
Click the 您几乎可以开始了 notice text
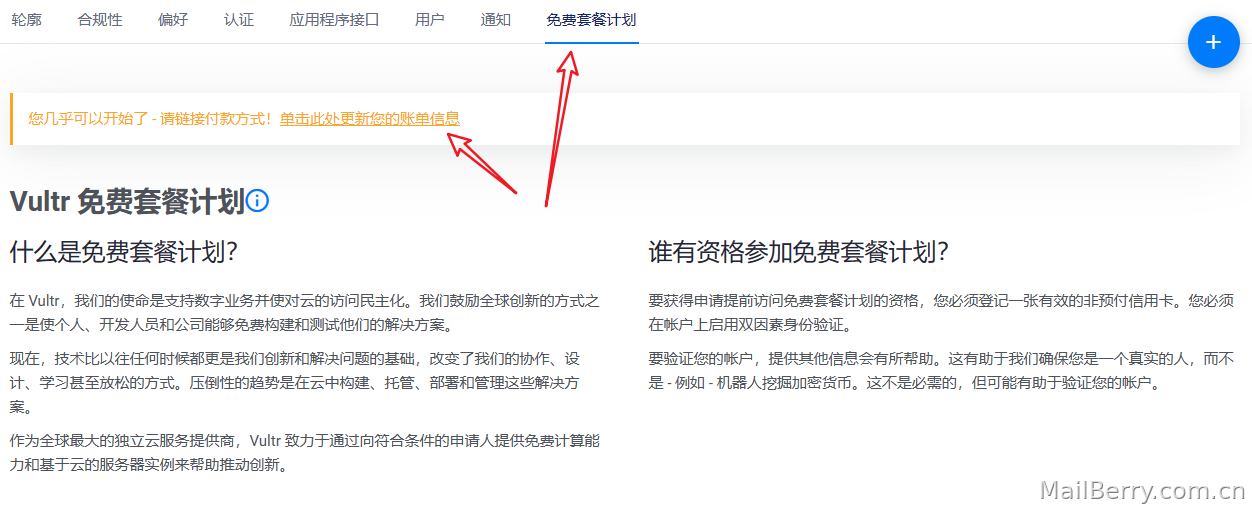(150, 118)
